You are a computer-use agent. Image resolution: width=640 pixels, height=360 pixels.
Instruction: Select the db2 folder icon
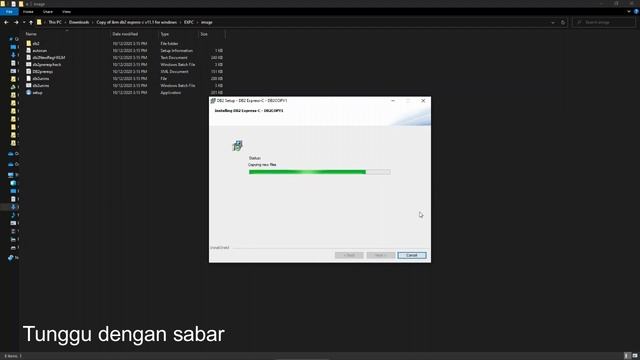coord(29,43)
